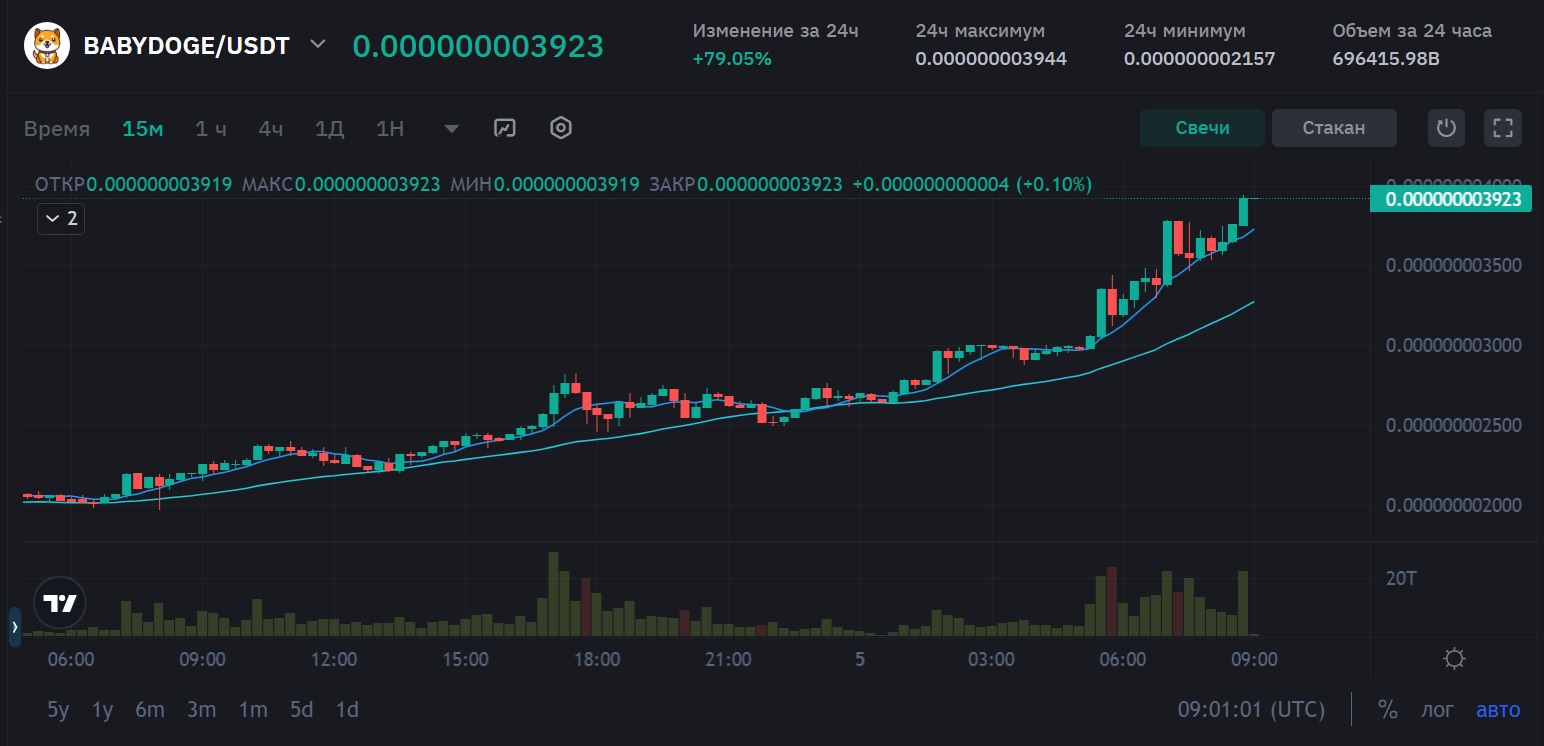Toggle auto scale авто
Image resolution: width=1544 pixels, height=746 pixels.
(1498, 710)
